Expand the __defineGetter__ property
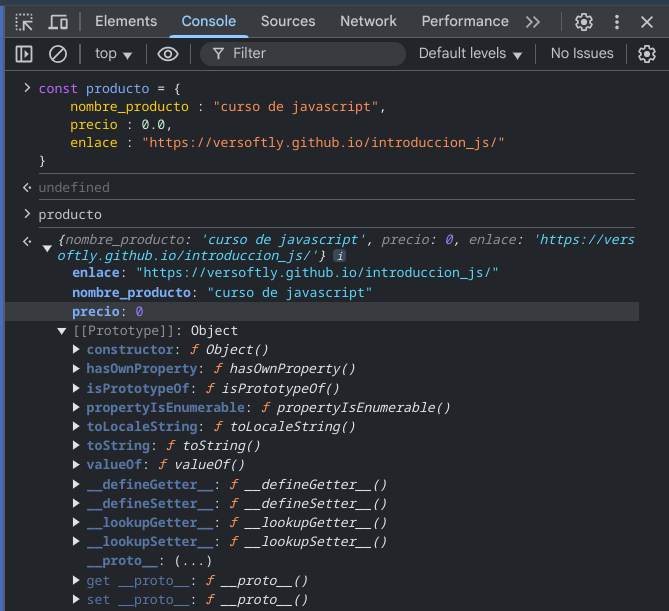669x611 pixels. [76, 484]
